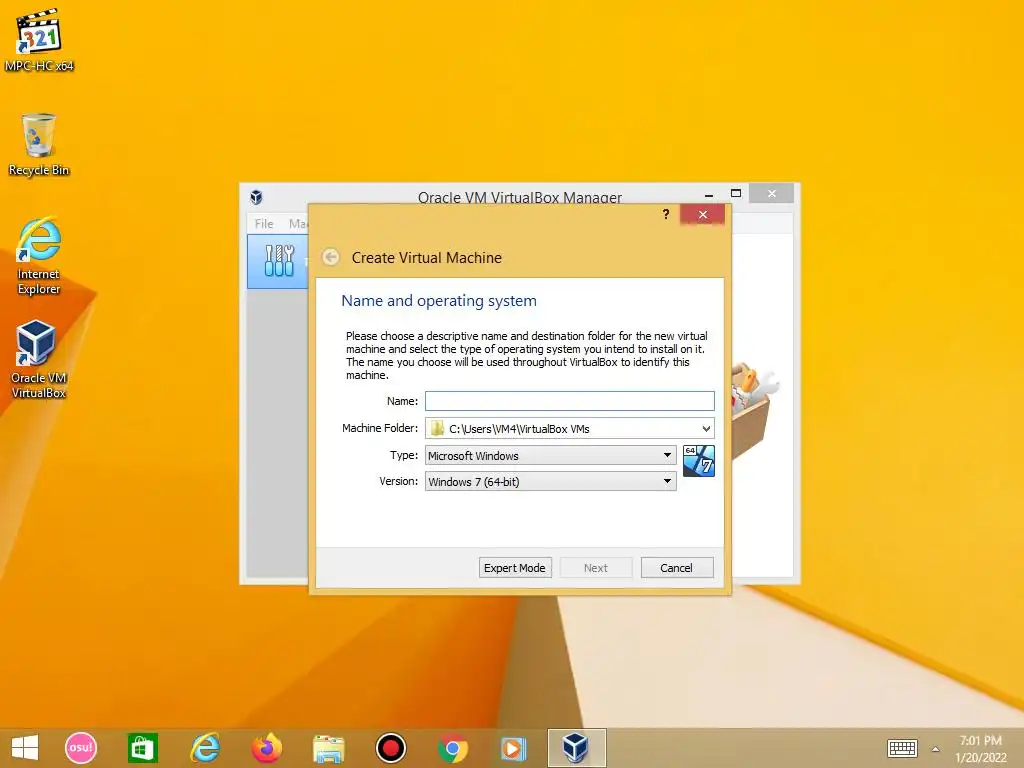This screenshot has width=1024, height=768.
Task: Click the Name input field
Action: coord(569,401)
